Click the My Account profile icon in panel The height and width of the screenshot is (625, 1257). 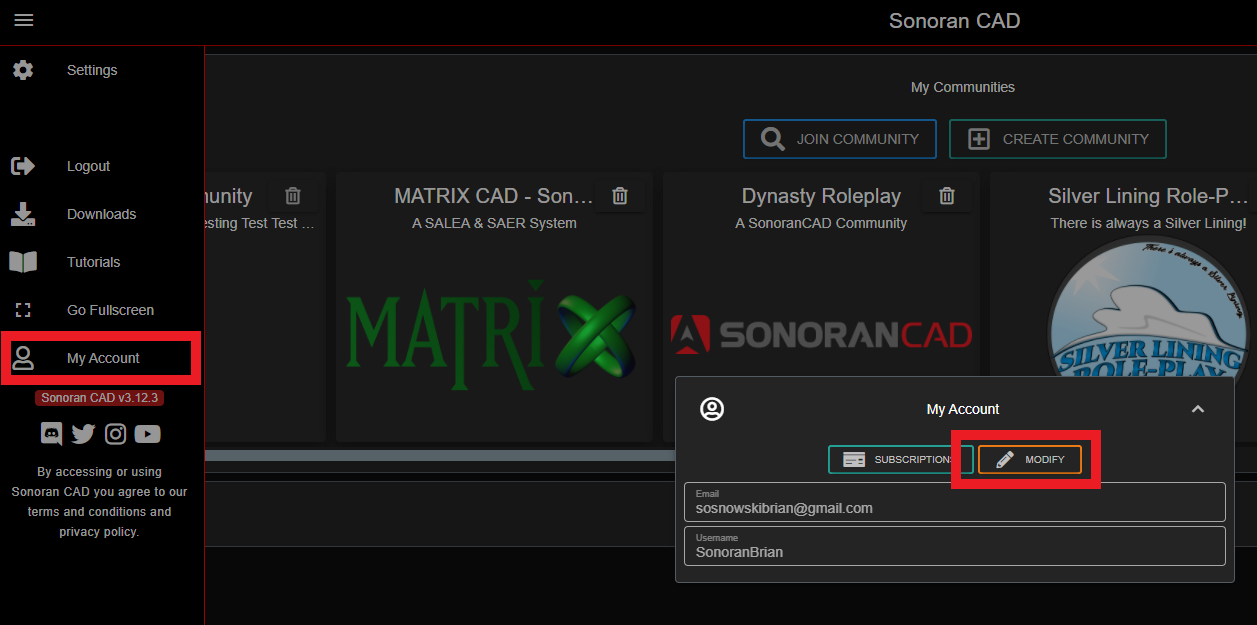712,409
